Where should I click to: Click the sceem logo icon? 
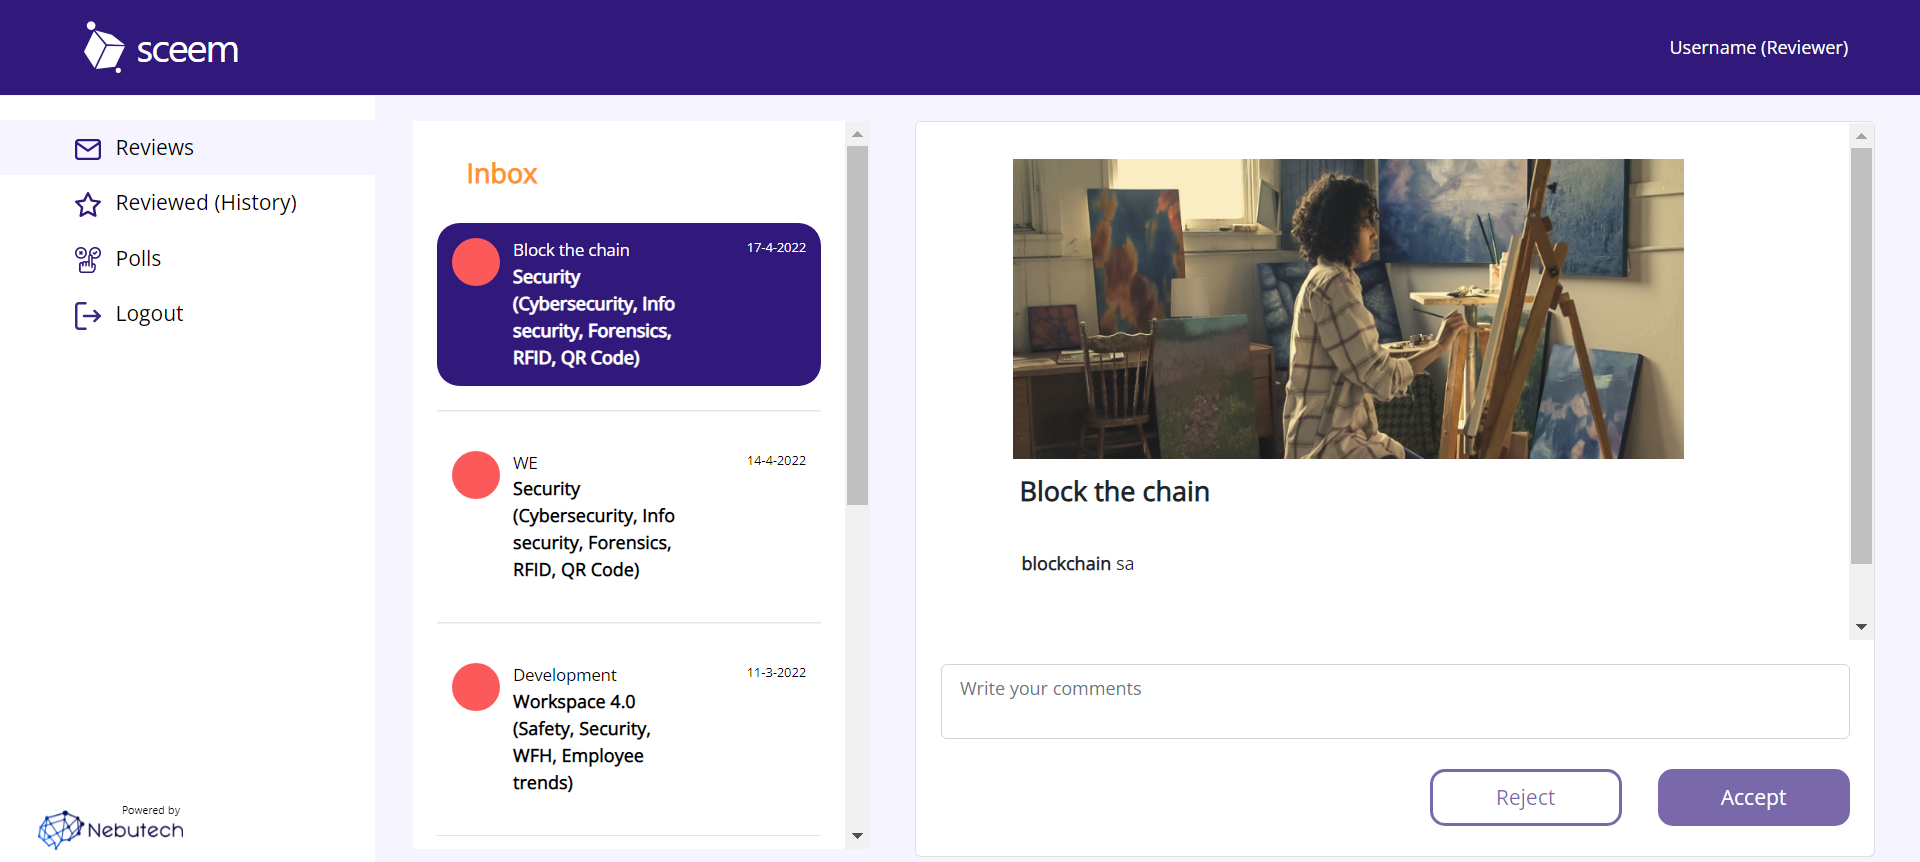pos(104,47)
